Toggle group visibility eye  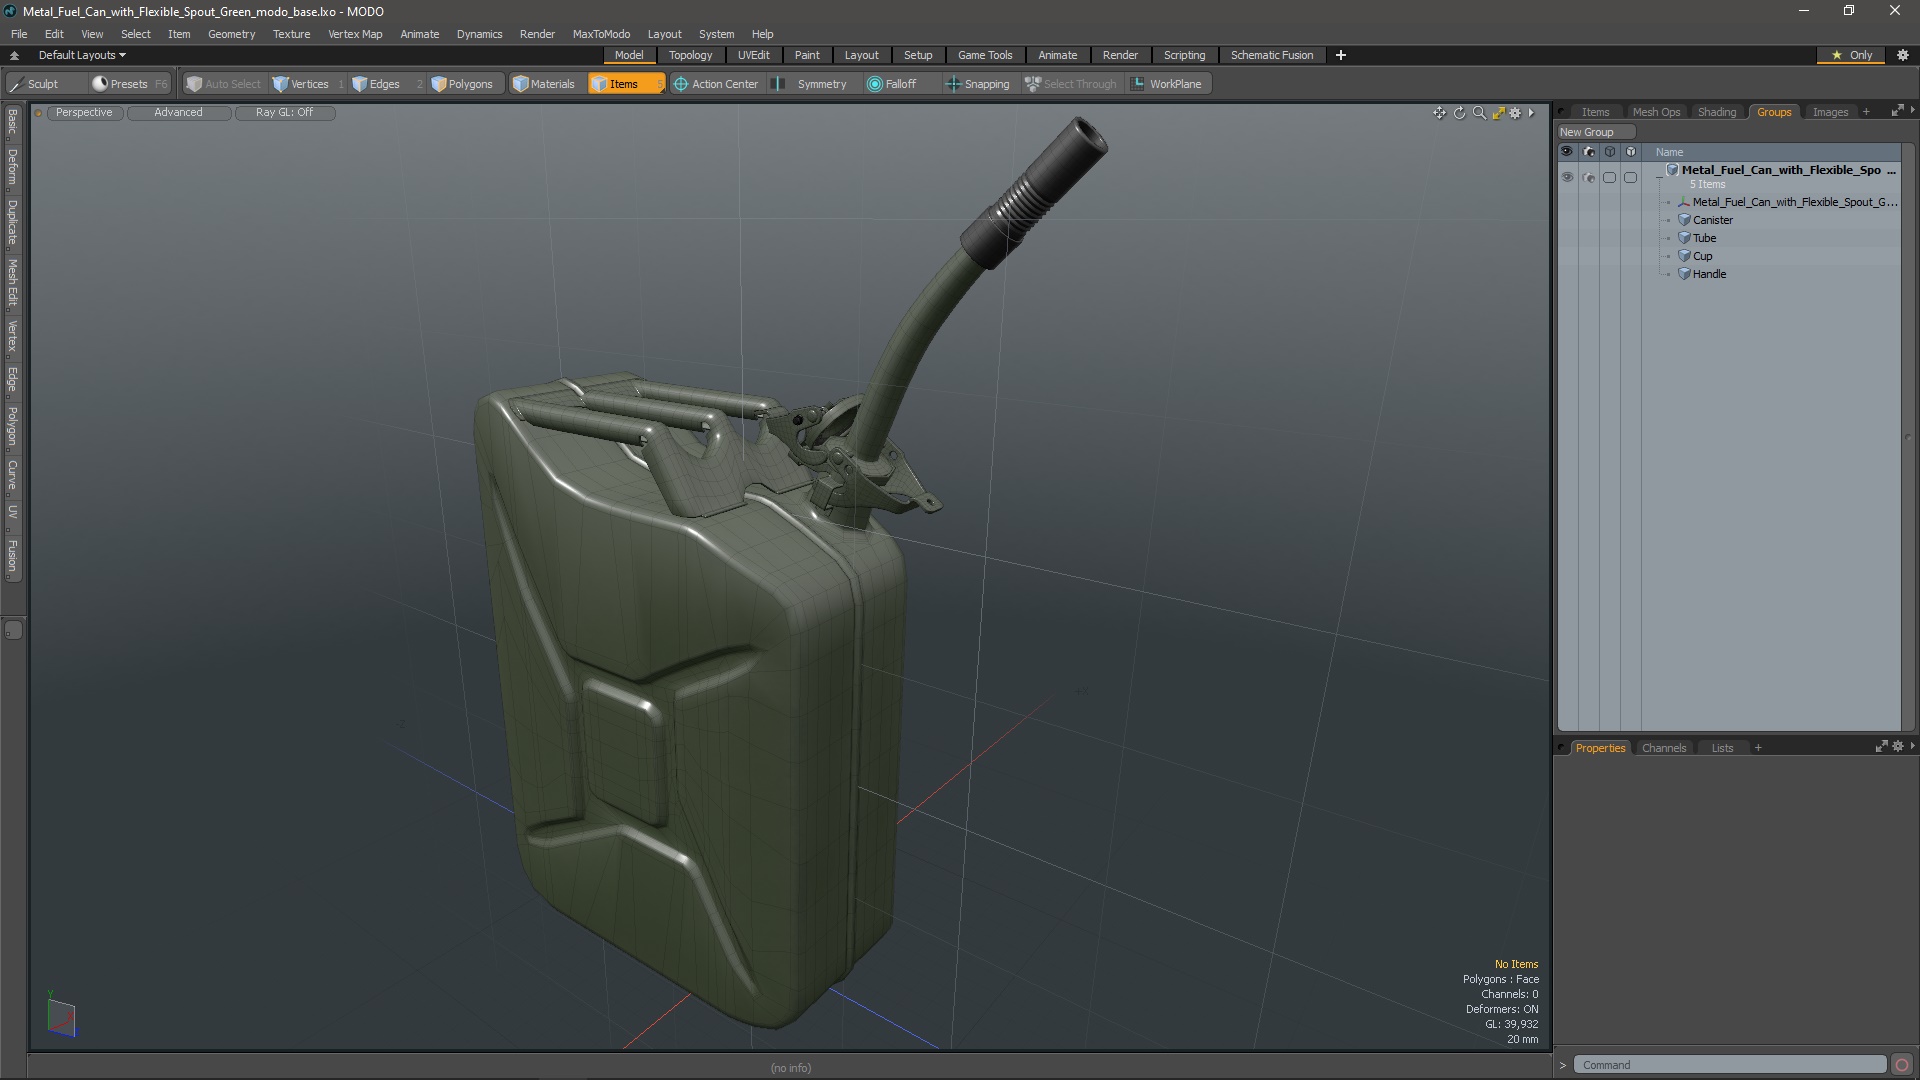(1567, 177)
